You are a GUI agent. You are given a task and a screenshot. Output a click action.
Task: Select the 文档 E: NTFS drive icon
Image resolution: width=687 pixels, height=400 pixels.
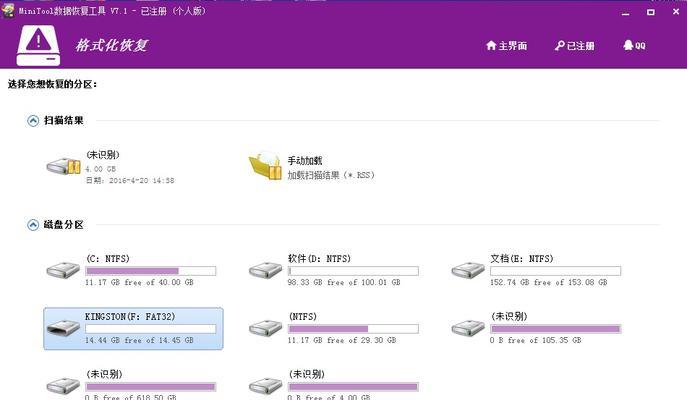pos(468,270)
